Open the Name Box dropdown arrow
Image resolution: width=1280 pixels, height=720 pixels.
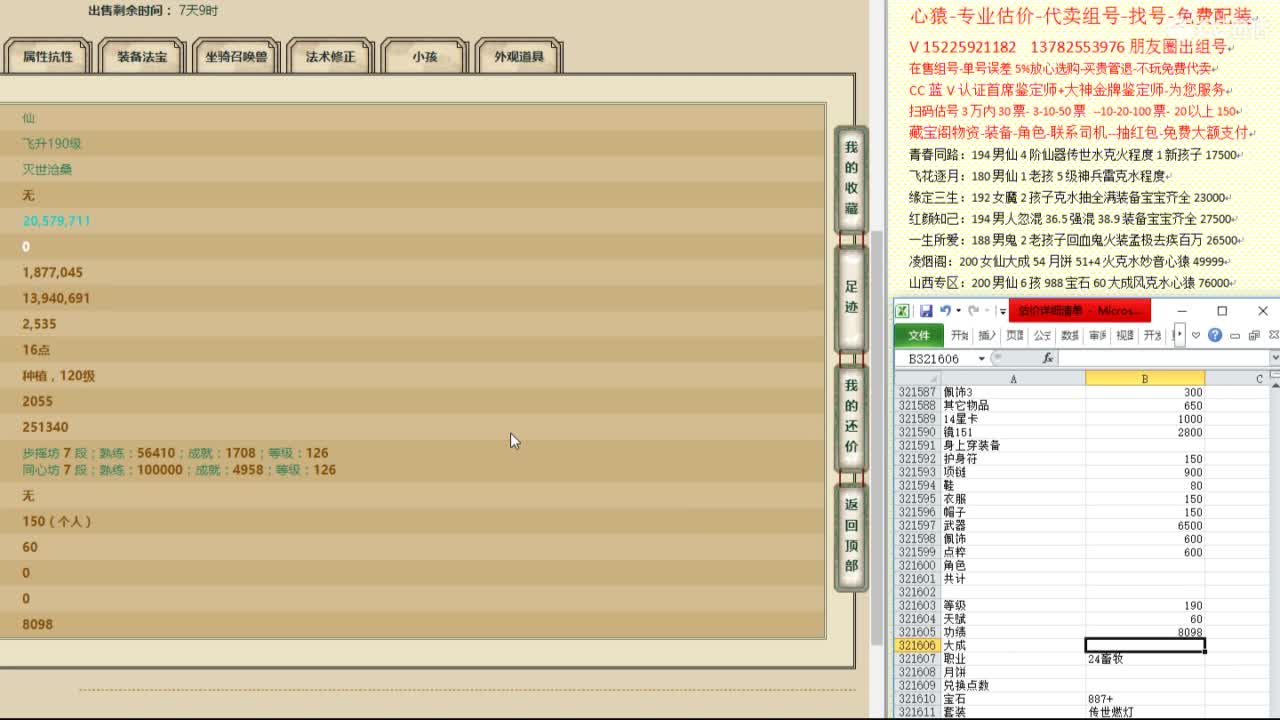pyautogui.click(x=981, y=358)
